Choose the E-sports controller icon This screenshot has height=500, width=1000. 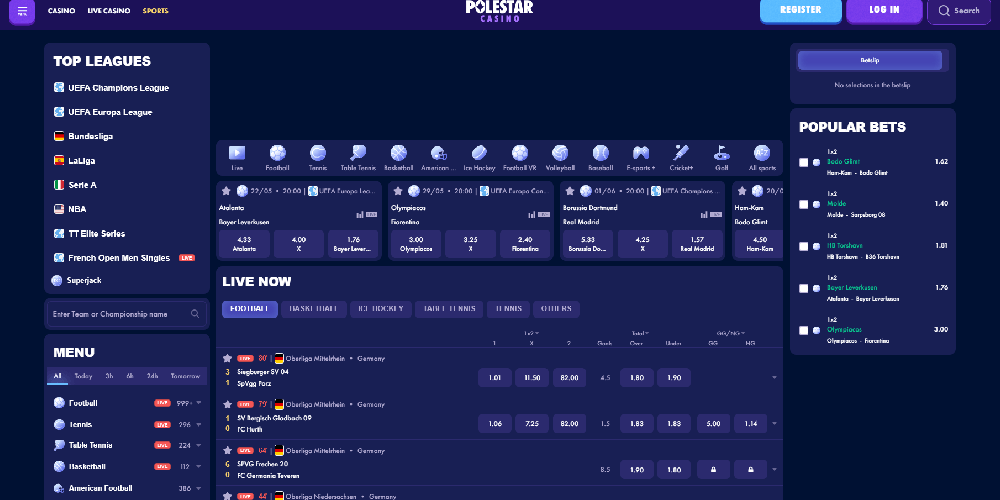[640, 154]
